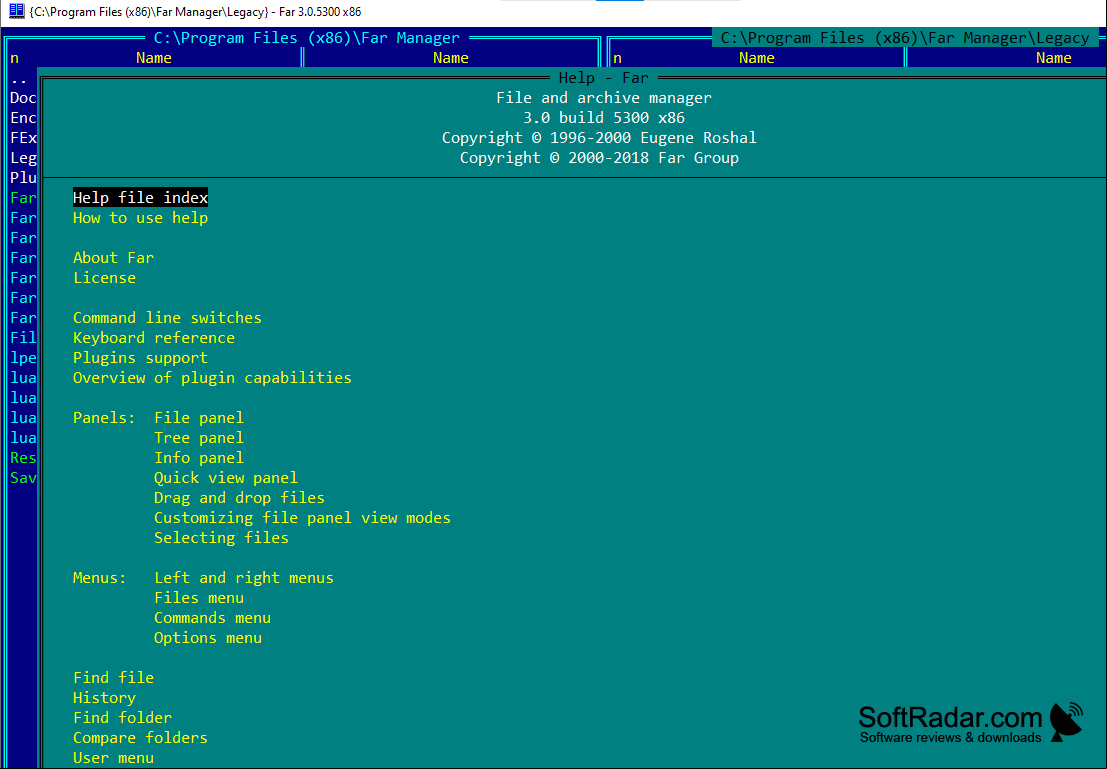Click the 'Panels:' section label
The width and height of the screenshot is (1107, 769).
pos(104,418)
